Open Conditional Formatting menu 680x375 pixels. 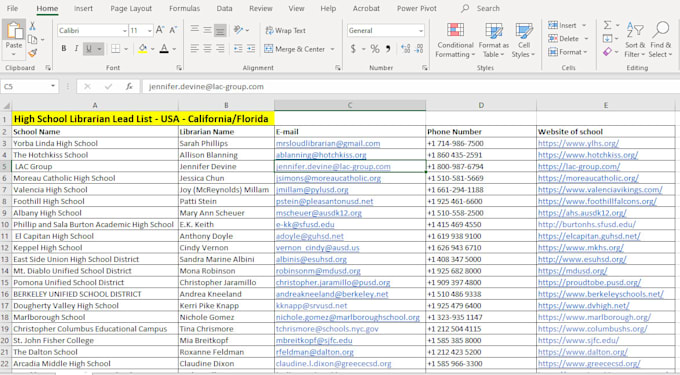(x=455, y=40)
